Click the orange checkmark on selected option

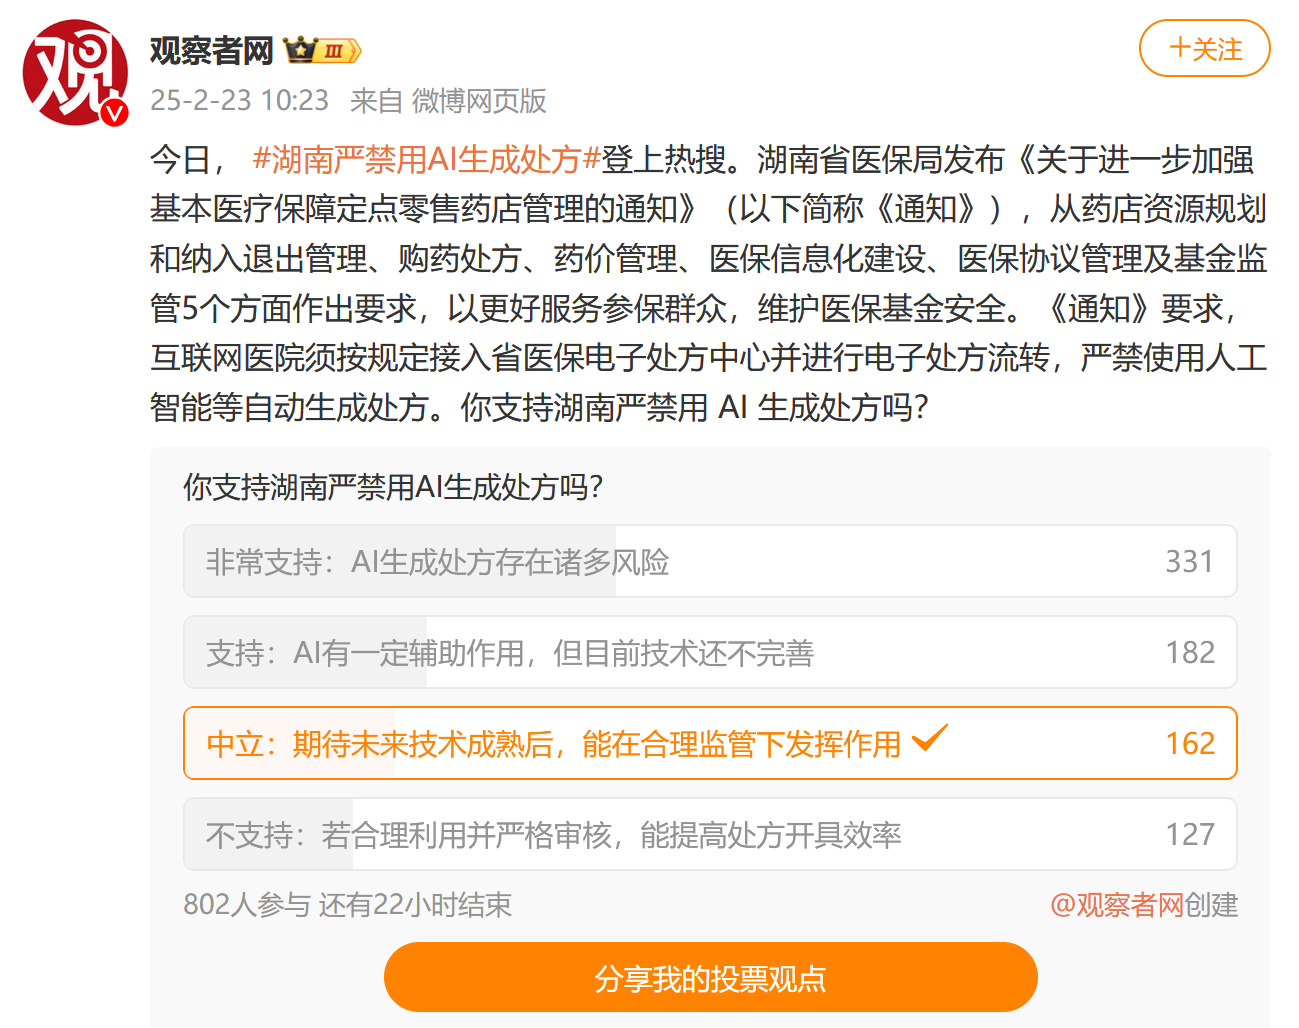tap(929, 739)
